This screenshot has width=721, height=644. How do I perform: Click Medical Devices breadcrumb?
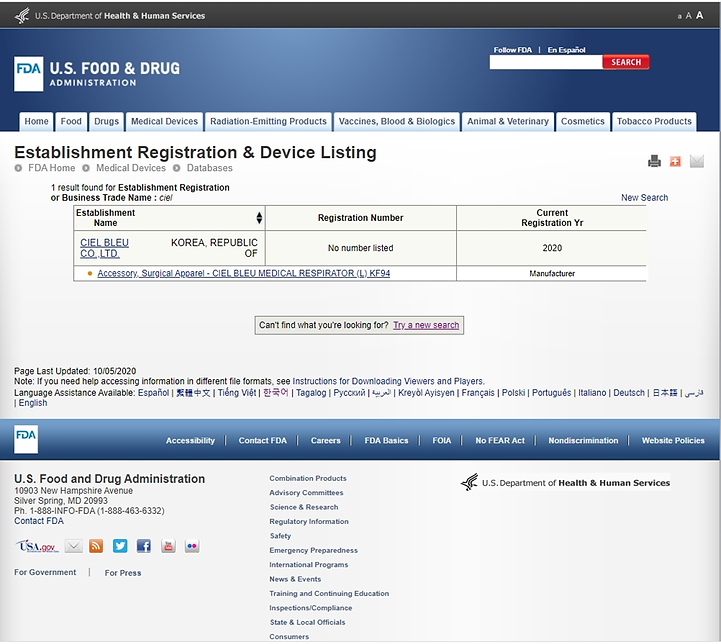click(131, 168)
